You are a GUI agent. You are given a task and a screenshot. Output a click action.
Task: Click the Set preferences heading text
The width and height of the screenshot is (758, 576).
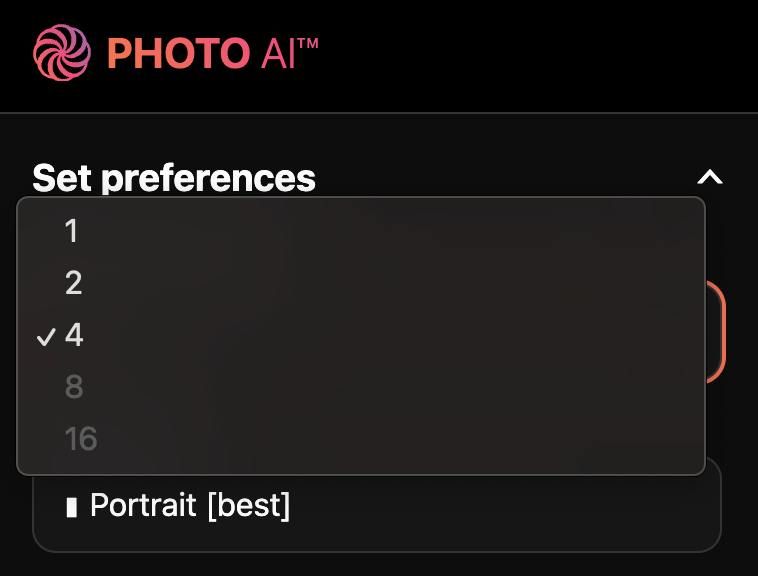[x=174, y=178]
